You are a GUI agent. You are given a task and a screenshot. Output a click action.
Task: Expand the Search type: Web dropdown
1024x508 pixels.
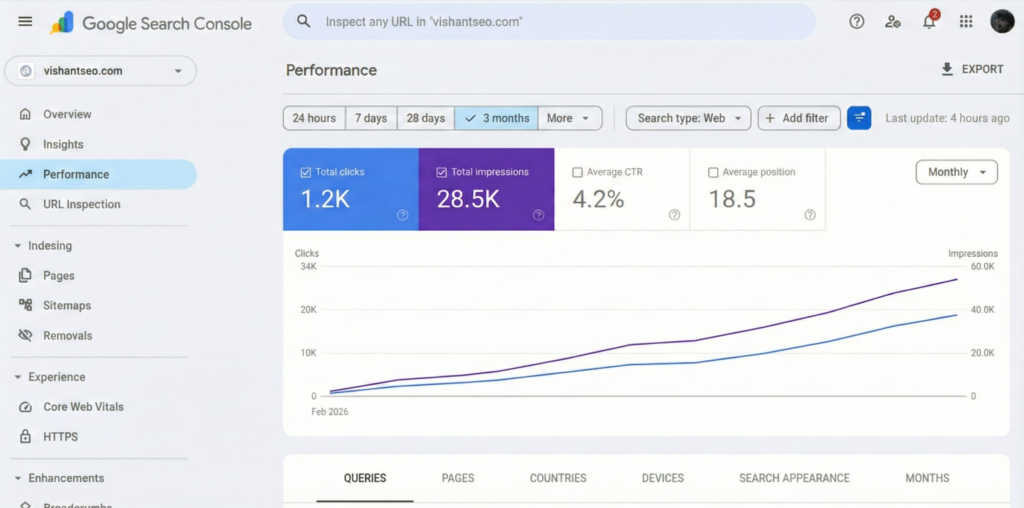[x=688, y=118]
